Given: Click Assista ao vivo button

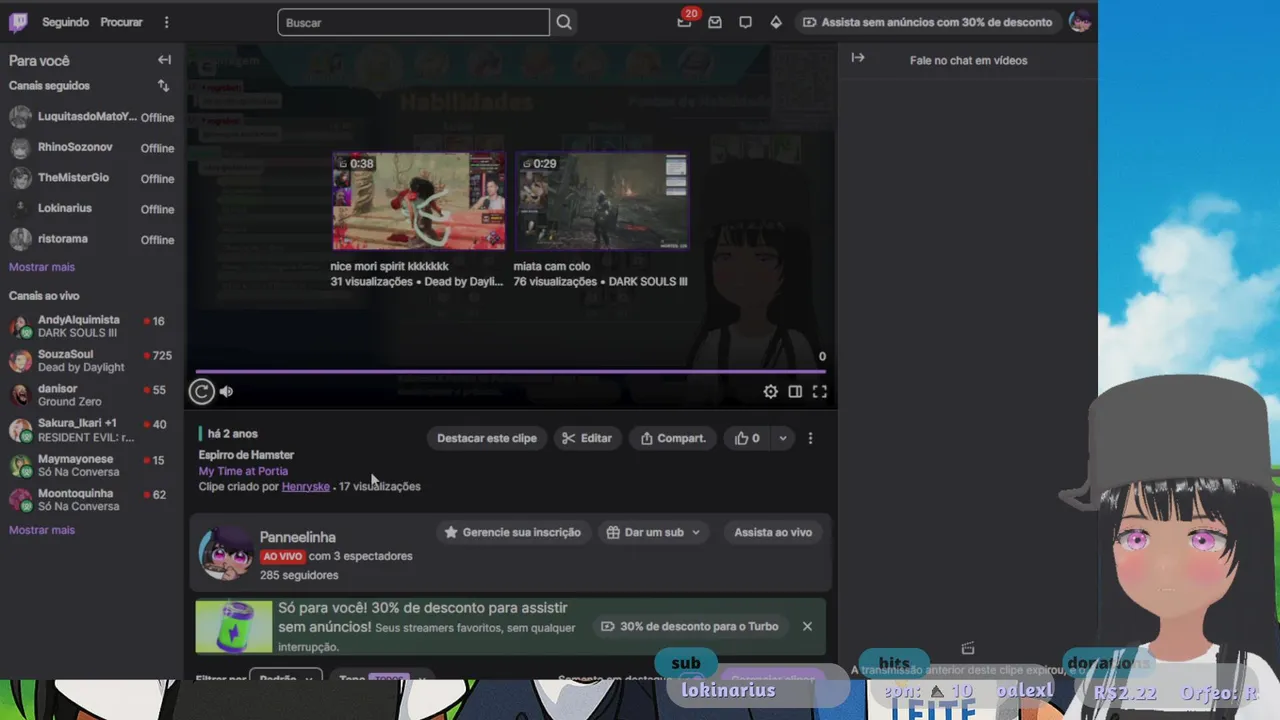Looking at the screenshot, I should click(x=773, y=532).
